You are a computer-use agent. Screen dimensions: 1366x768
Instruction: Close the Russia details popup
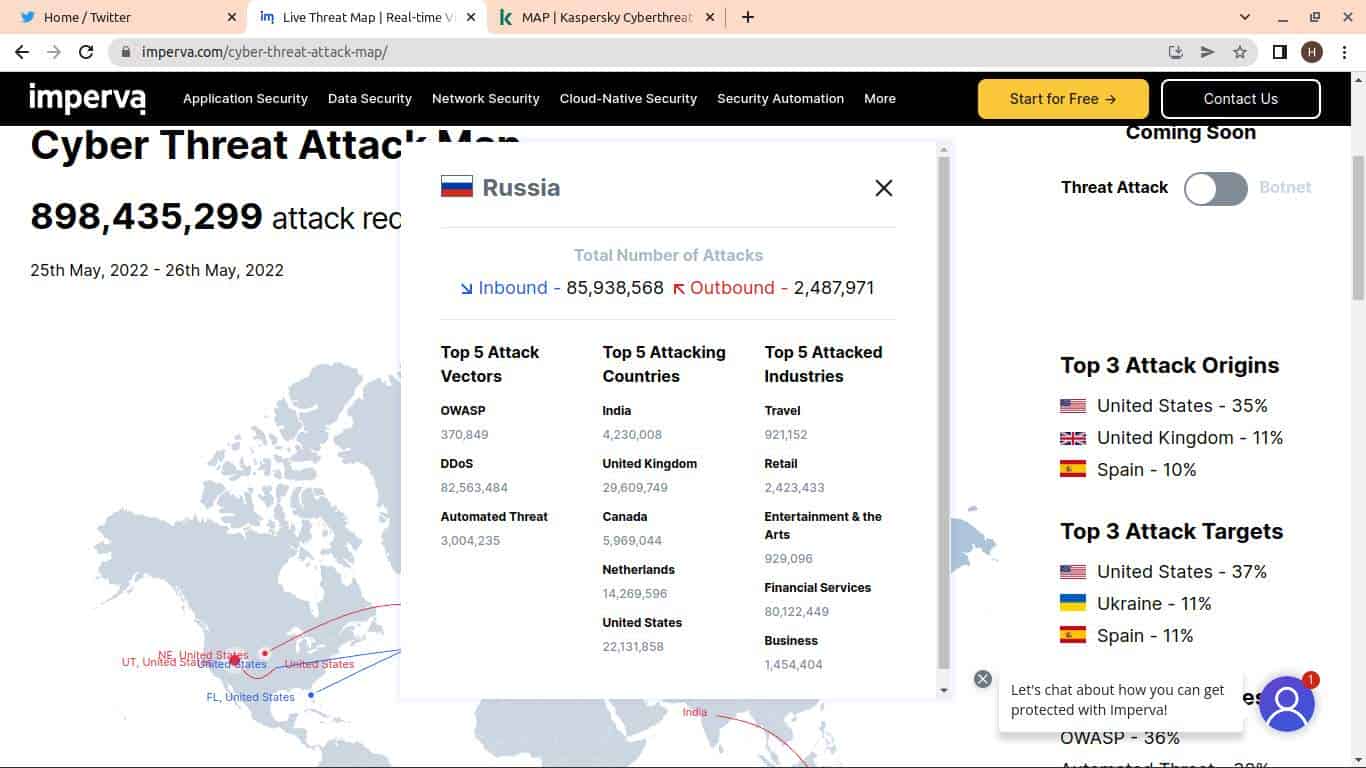tap(883, 188)
